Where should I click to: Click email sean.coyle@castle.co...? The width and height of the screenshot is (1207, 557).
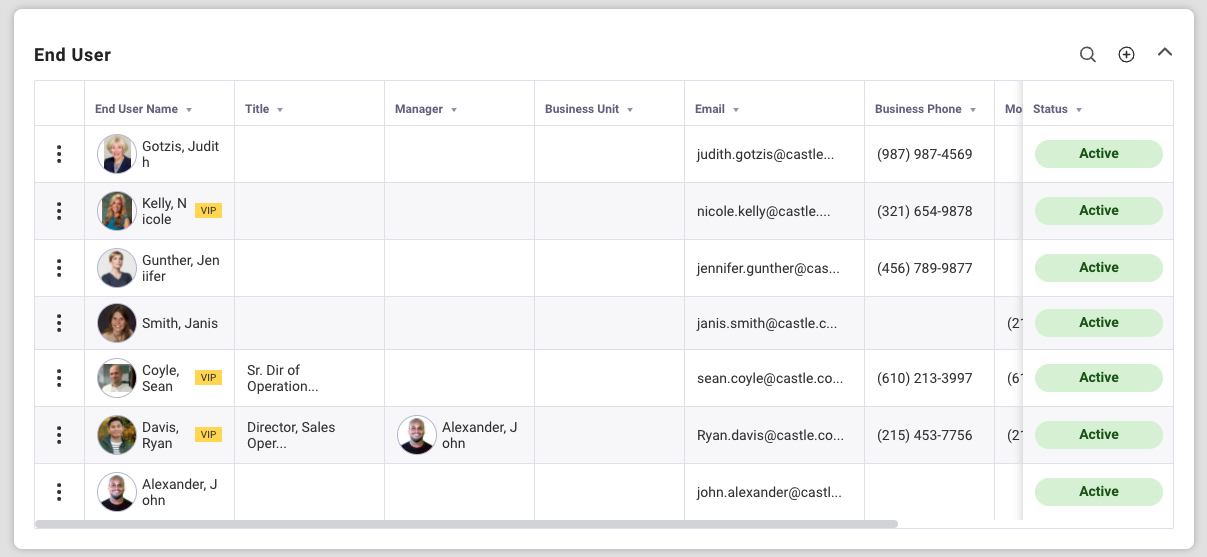769,379
